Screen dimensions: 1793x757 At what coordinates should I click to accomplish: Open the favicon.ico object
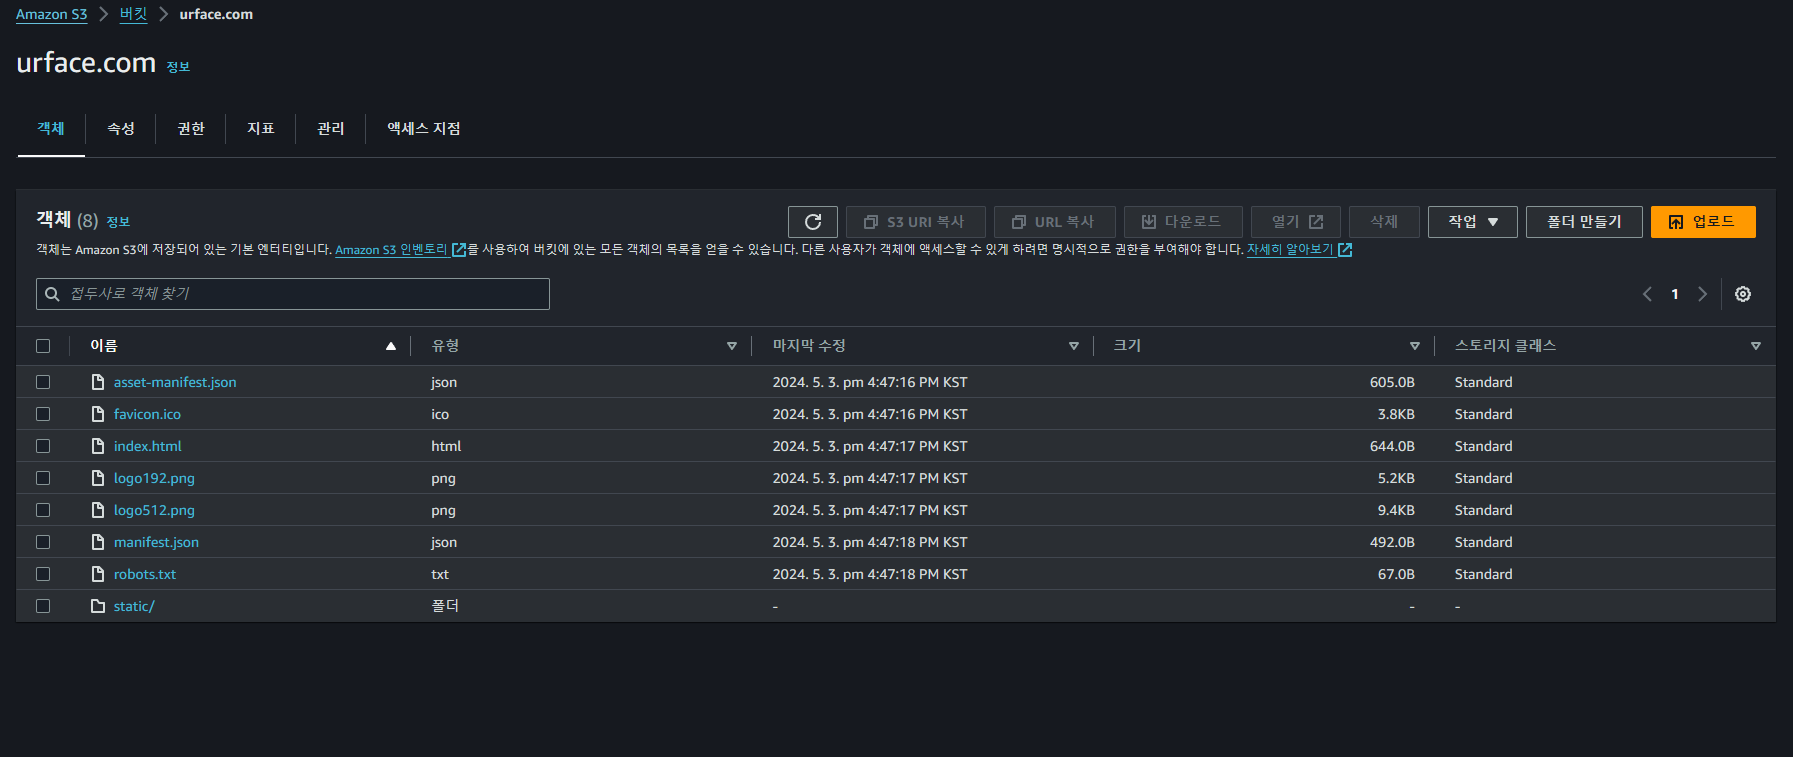147,414
